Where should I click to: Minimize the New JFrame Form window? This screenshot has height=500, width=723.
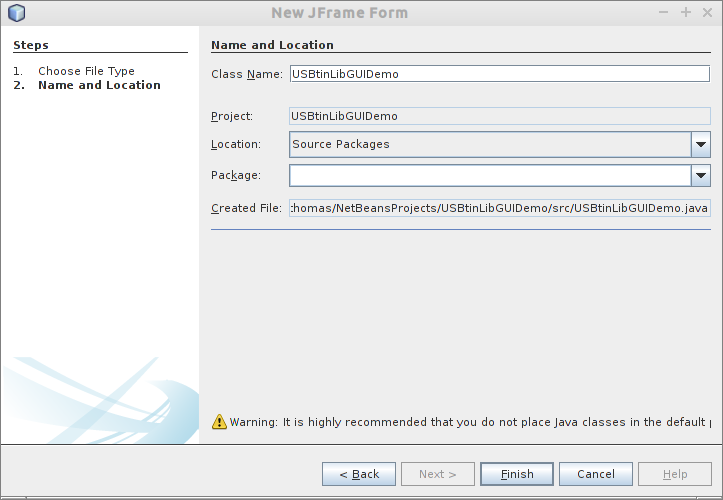point(664,12)
